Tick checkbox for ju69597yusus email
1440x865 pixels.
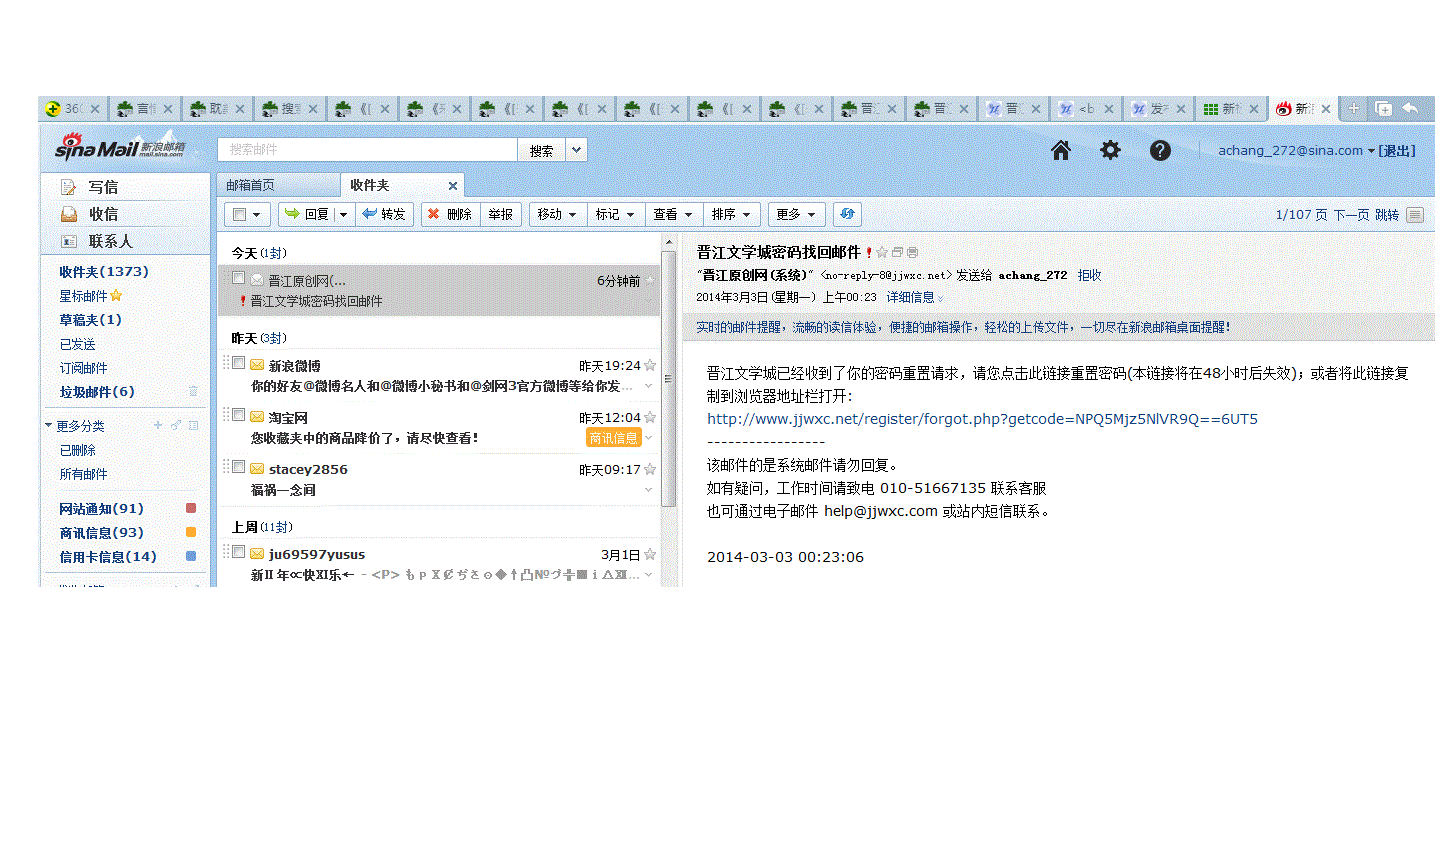[238, 551]
